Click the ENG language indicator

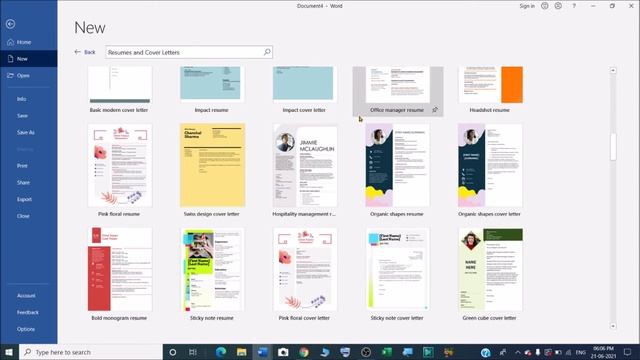tap(580, 352)
